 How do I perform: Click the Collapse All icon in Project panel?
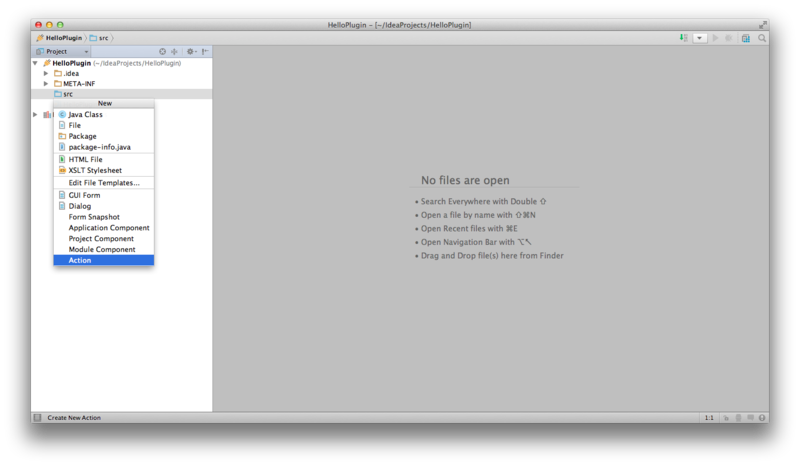coord(174,52)
